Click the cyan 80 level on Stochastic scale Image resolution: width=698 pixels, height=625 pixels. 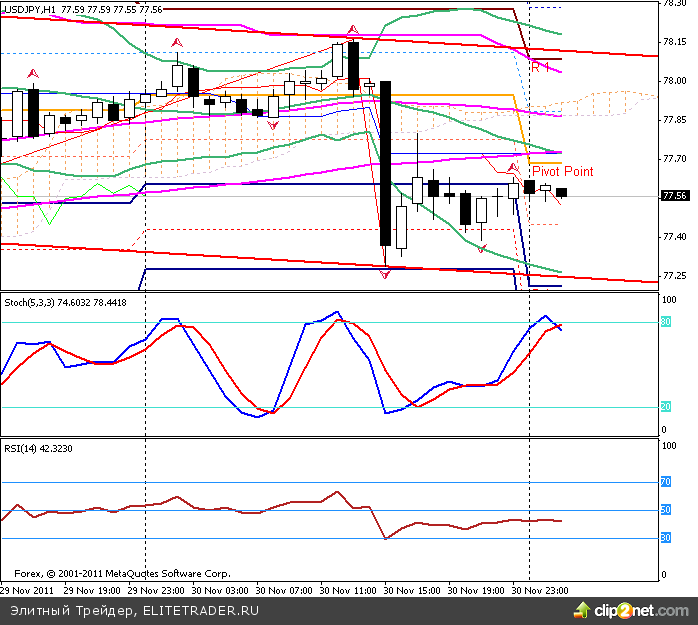tap(665, 322)
